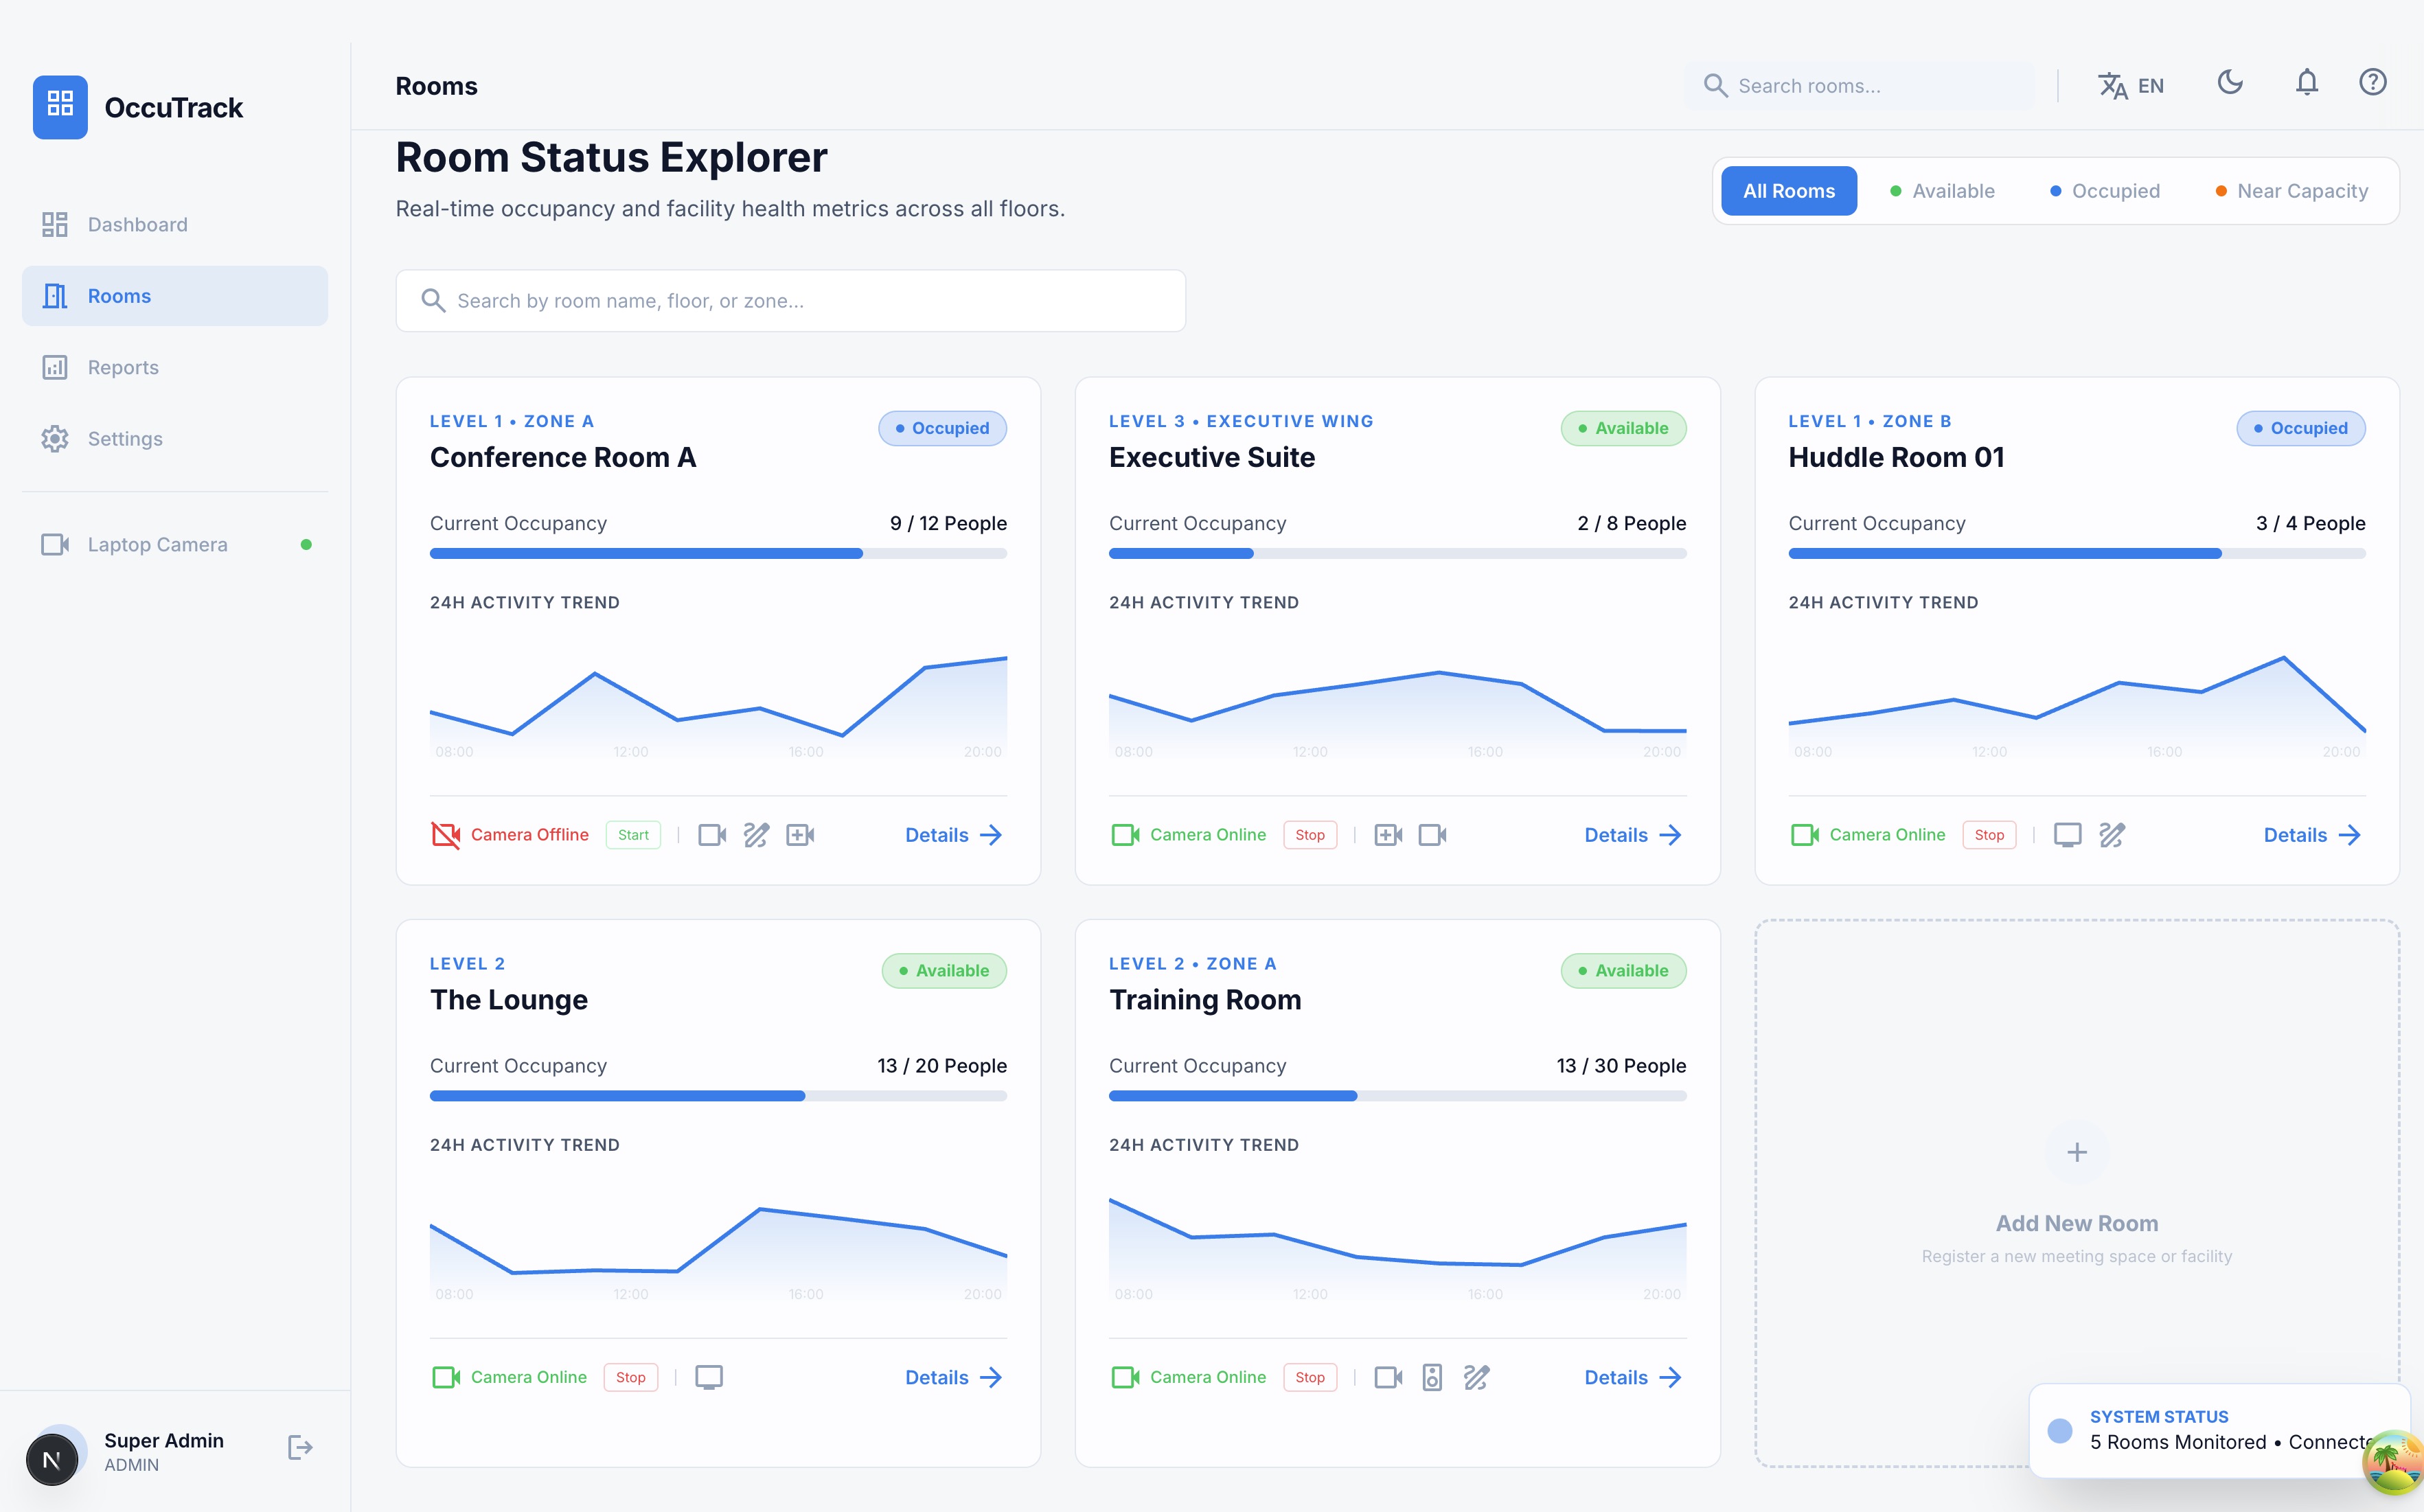Image resolution: width=2424 pixels, height=1512 pixels.
Task: Click the help question mark icon
Action: (2372, 83)
